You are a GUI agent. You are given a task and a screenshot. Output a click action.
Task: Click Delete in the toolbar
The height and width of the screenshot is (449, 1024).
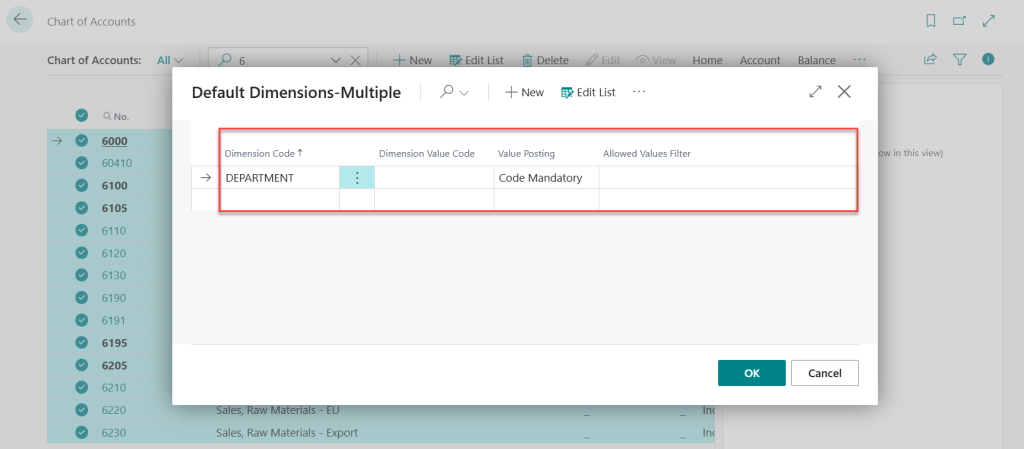click(545, 60)
